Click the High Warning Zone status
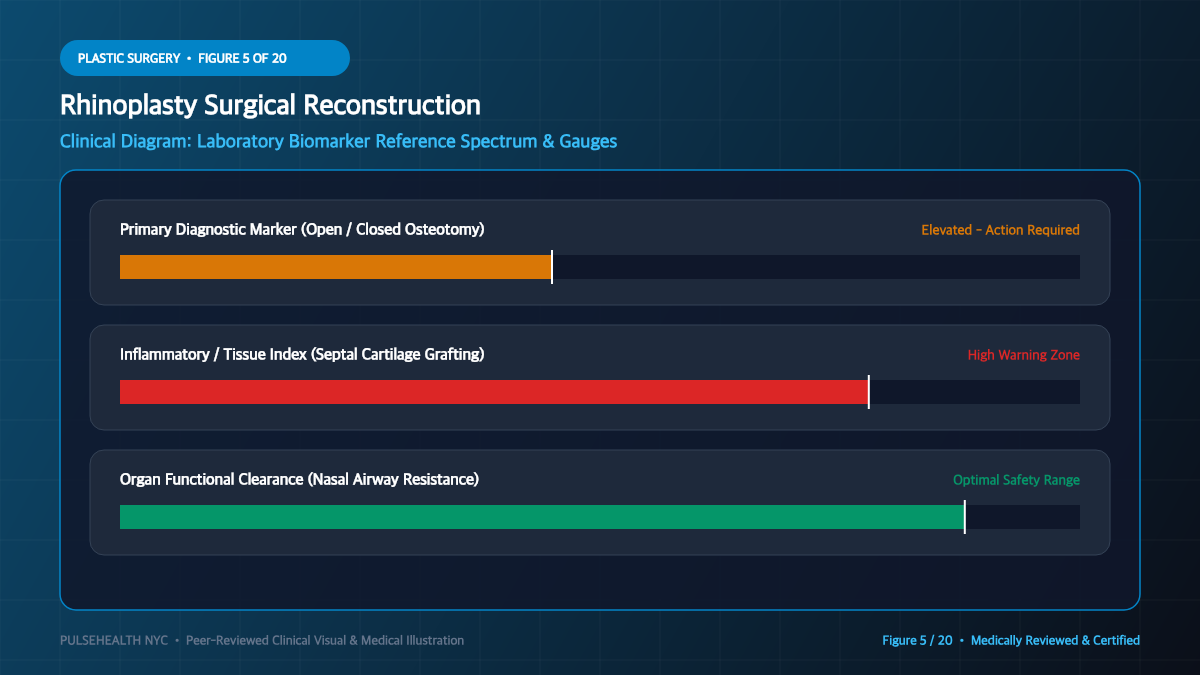 coord(1023,355)
